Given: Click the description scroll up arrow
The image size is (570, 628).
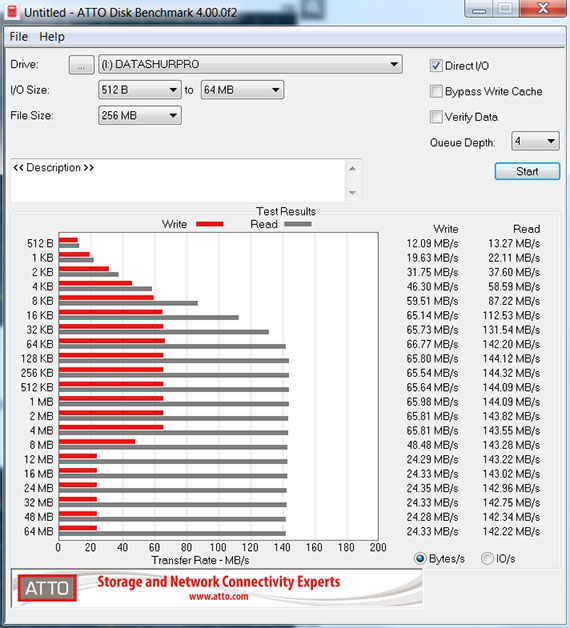Looking at the screenshot, I should pyautogui.click(x=352, y=169).
